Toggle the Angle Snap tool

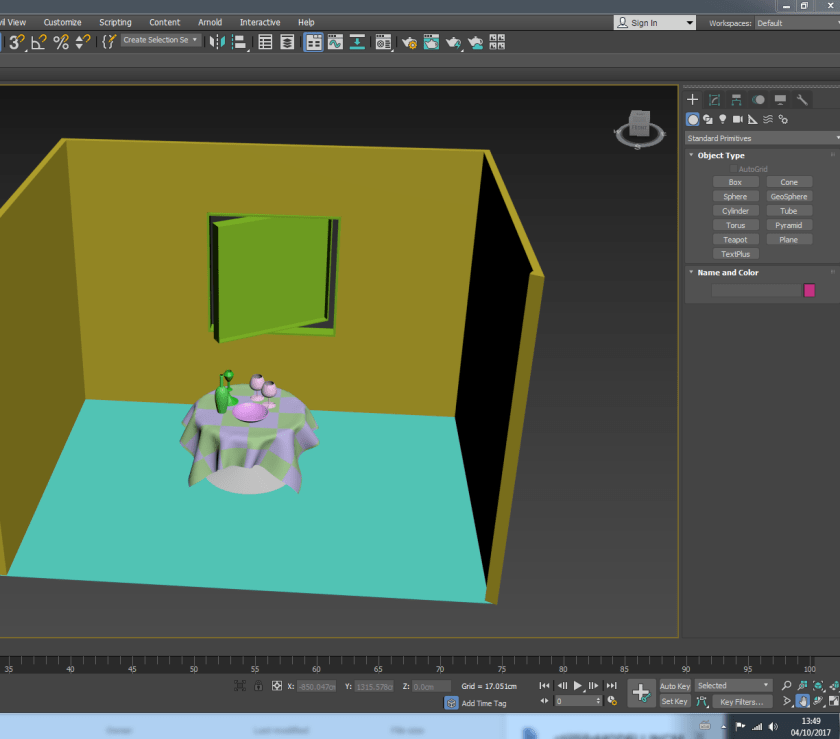39,42
